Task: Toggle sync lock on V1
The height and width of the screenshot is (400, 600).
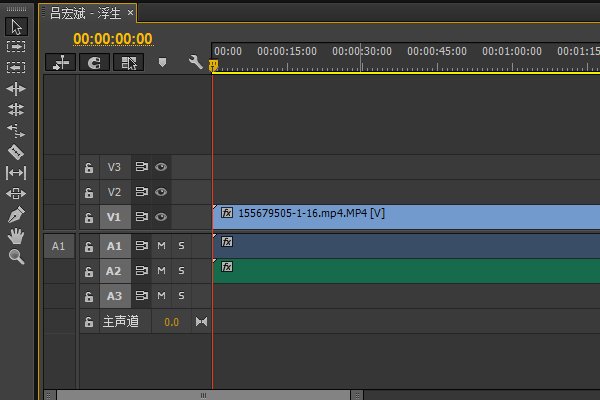Action: (x=142, y=217)
